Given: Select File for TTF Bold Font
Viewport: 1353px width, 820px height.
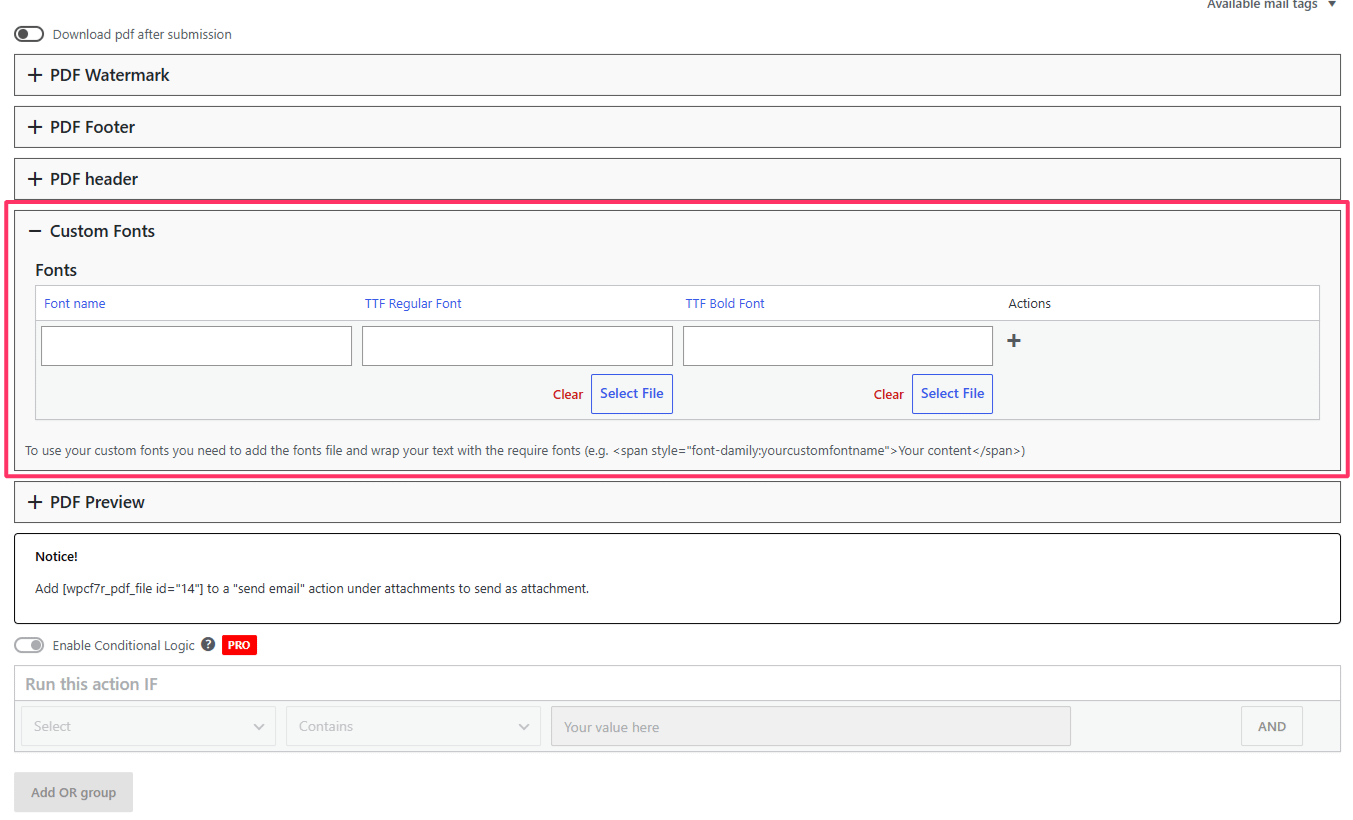Looking at the screenshot, I should pyautogui.click(x=952, y=394).
